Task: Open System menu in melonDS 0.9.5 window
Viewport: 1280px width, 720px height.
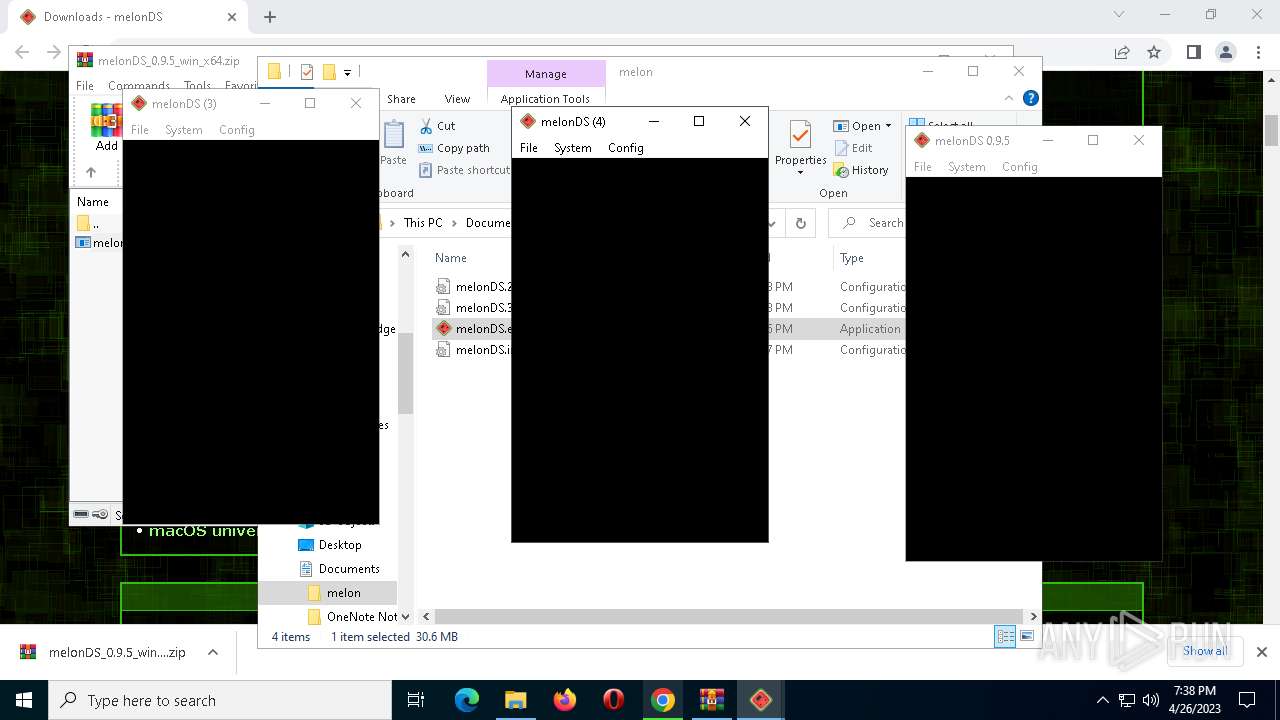Action: coord(967,167)
